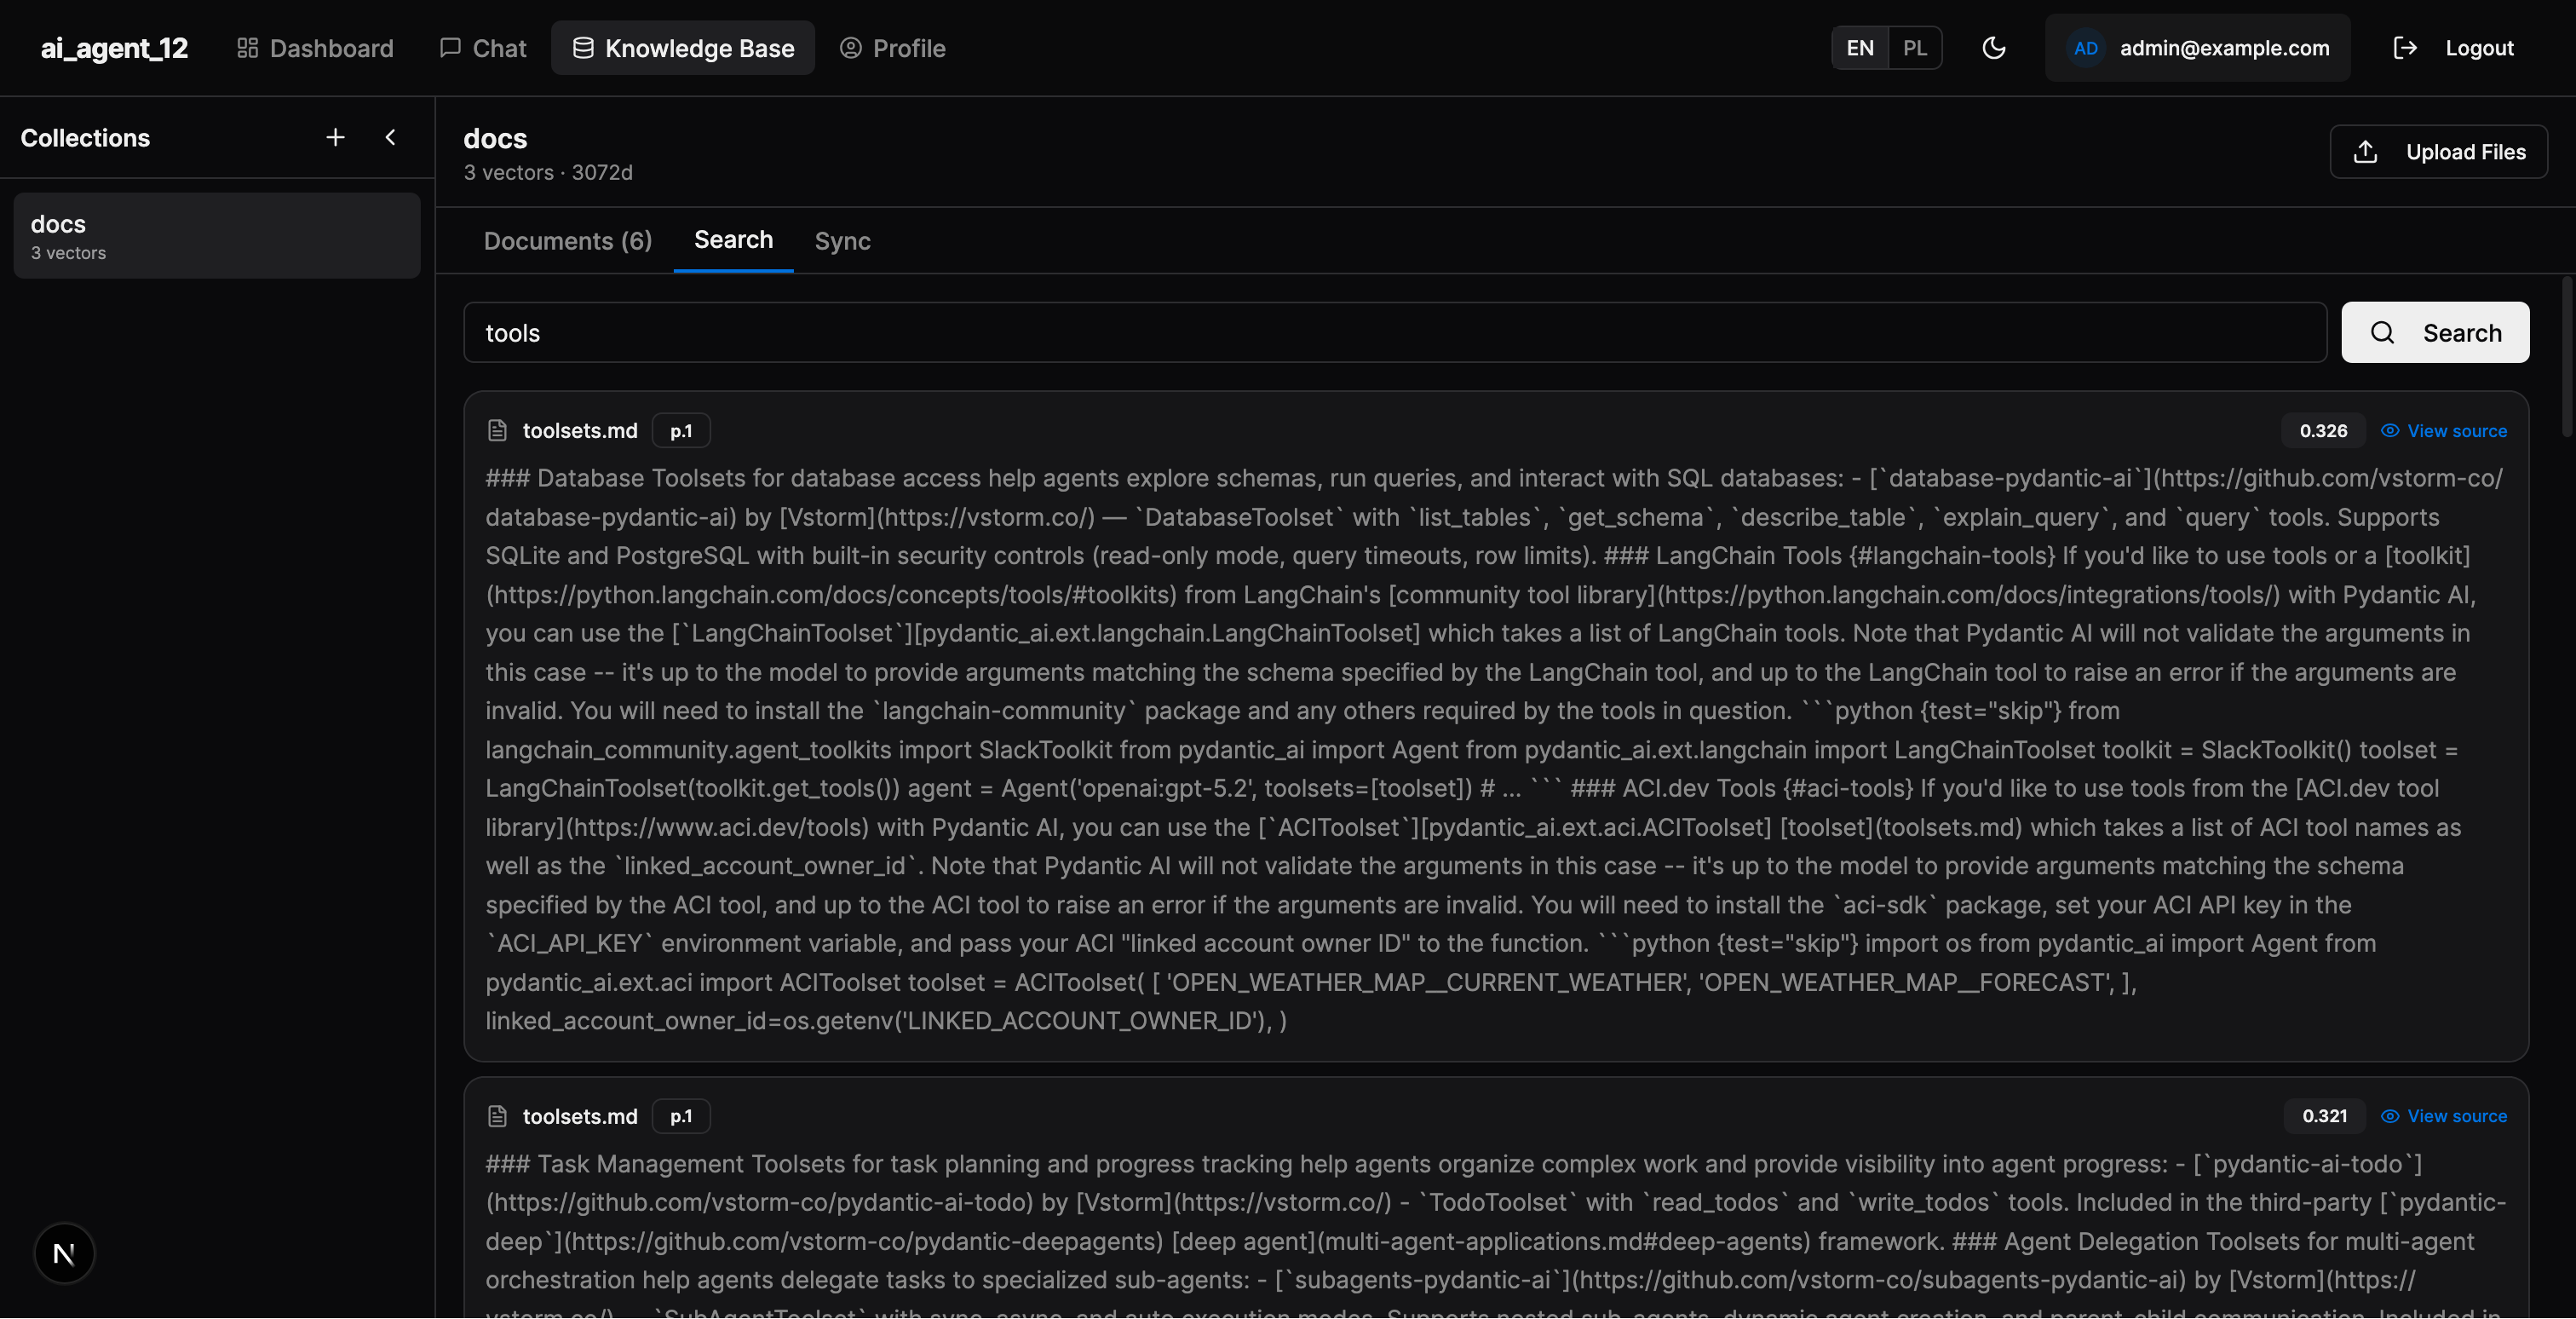Open the Profile page
The height and width of the screenshot is (1319, 2576).
[891, 48]
